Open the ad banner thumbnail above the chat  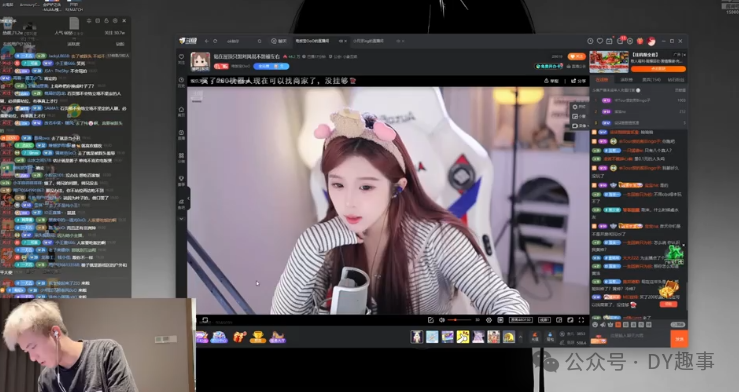pyautogui.click(x=609, y=62)
